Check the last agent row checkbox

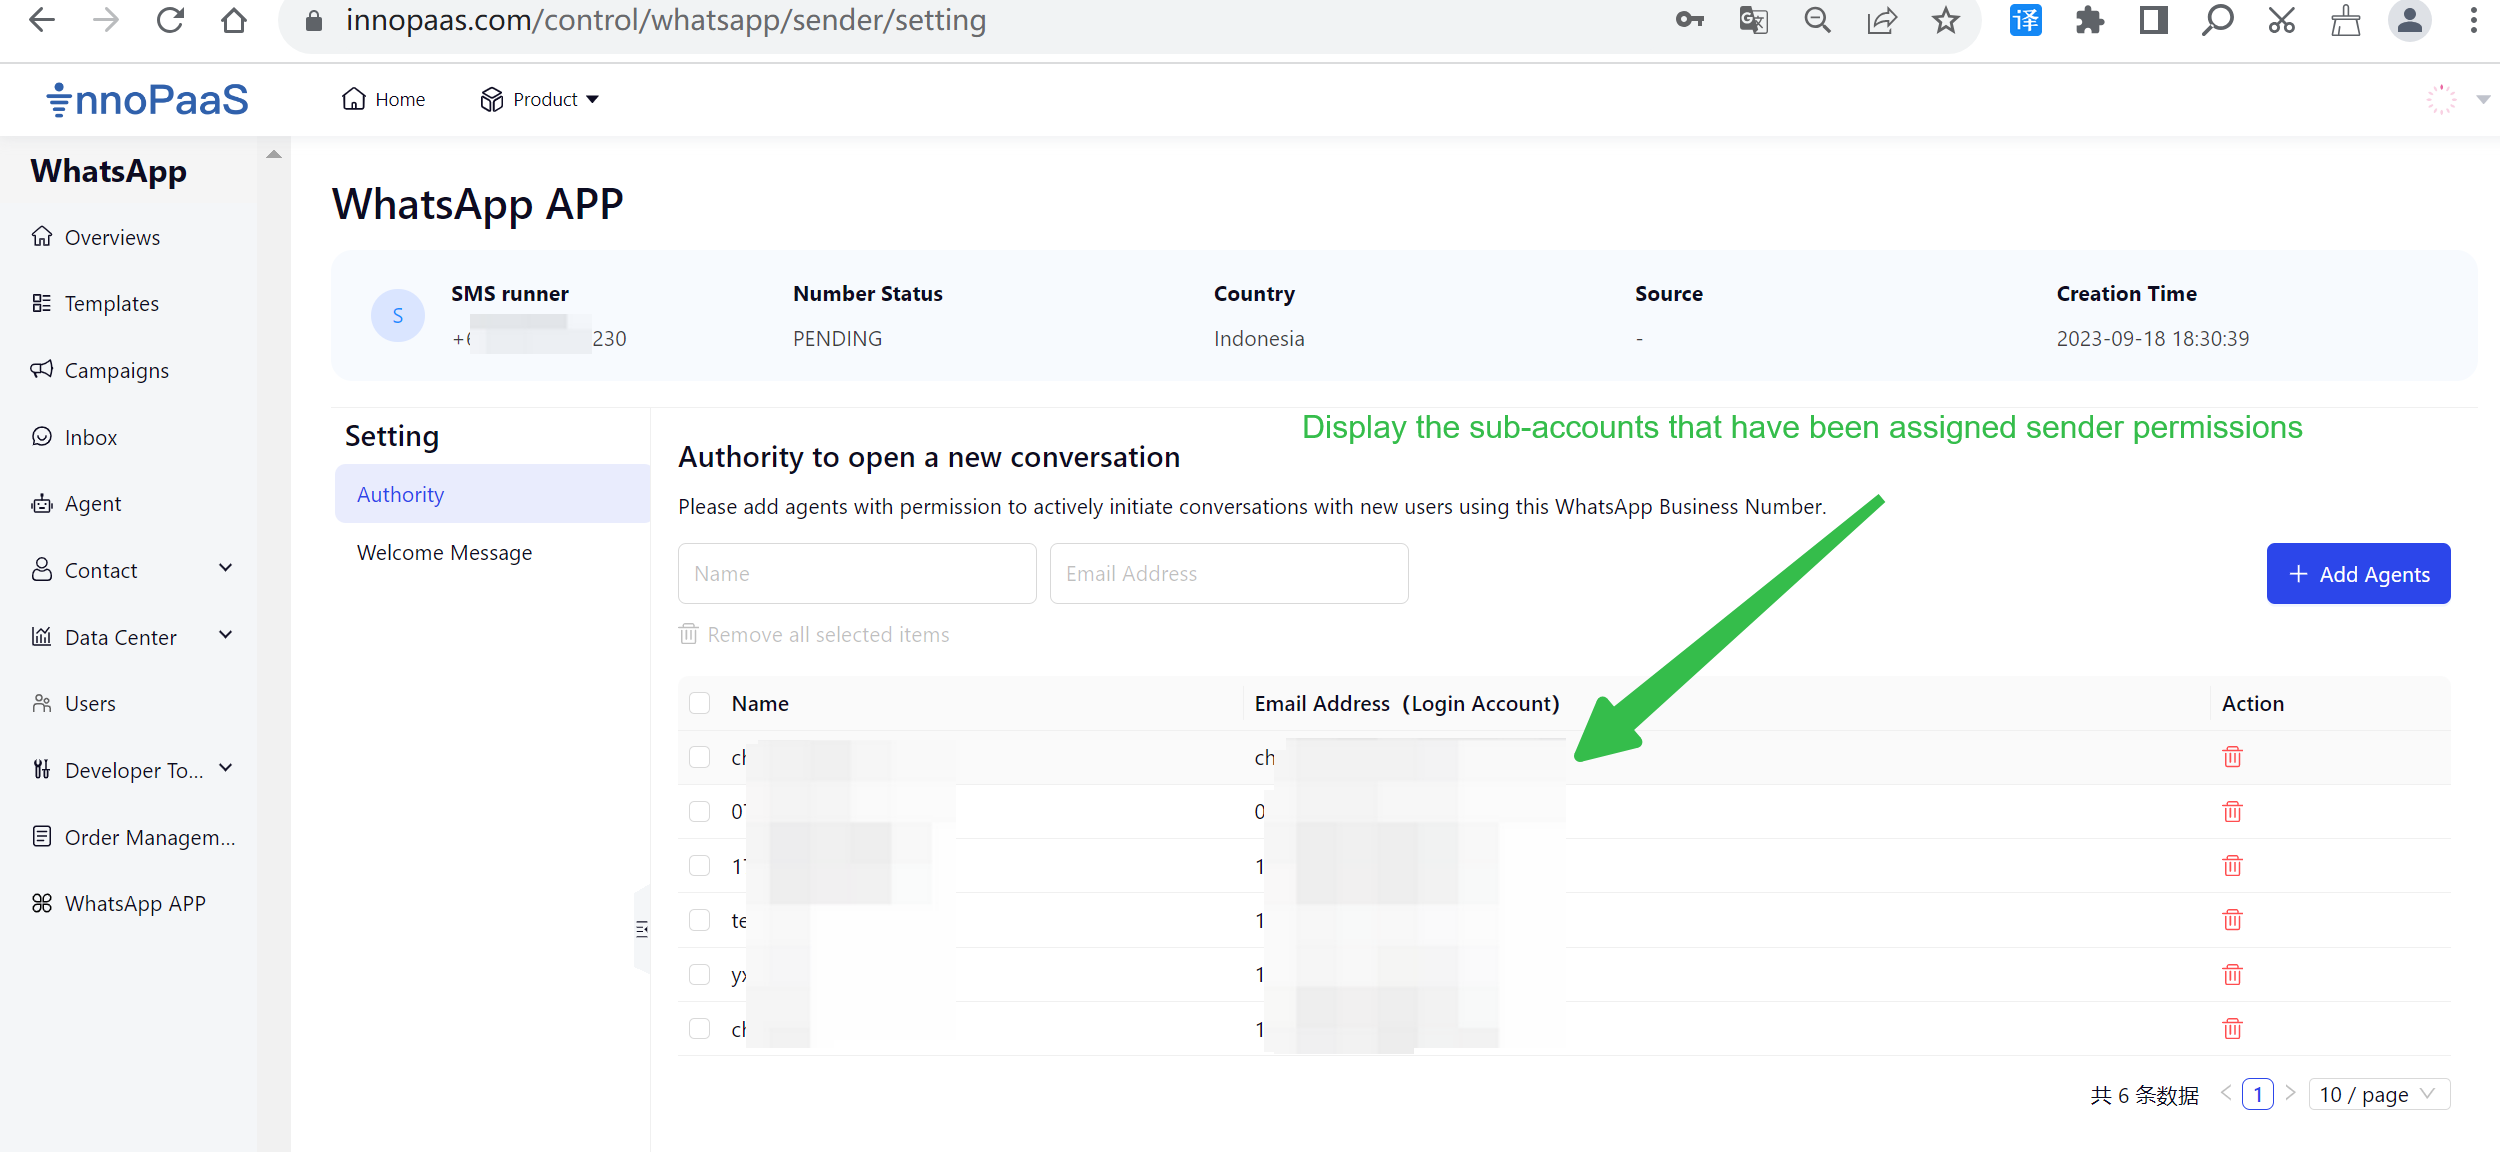pos(700,1028)
